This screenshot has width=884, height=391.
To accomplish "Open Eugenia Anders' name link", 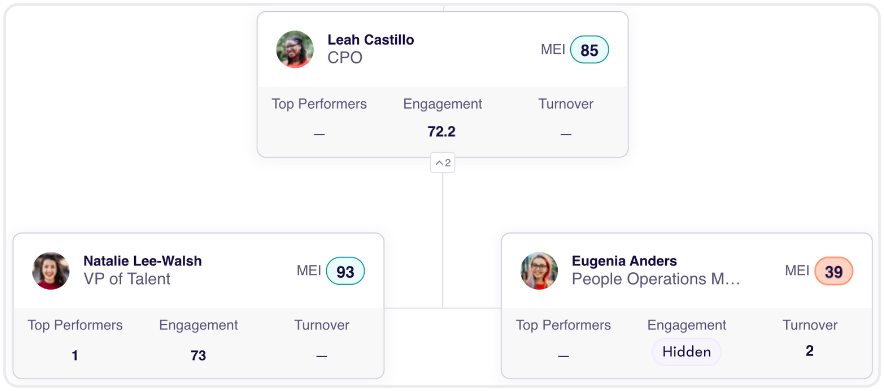I will click(624, 261).
